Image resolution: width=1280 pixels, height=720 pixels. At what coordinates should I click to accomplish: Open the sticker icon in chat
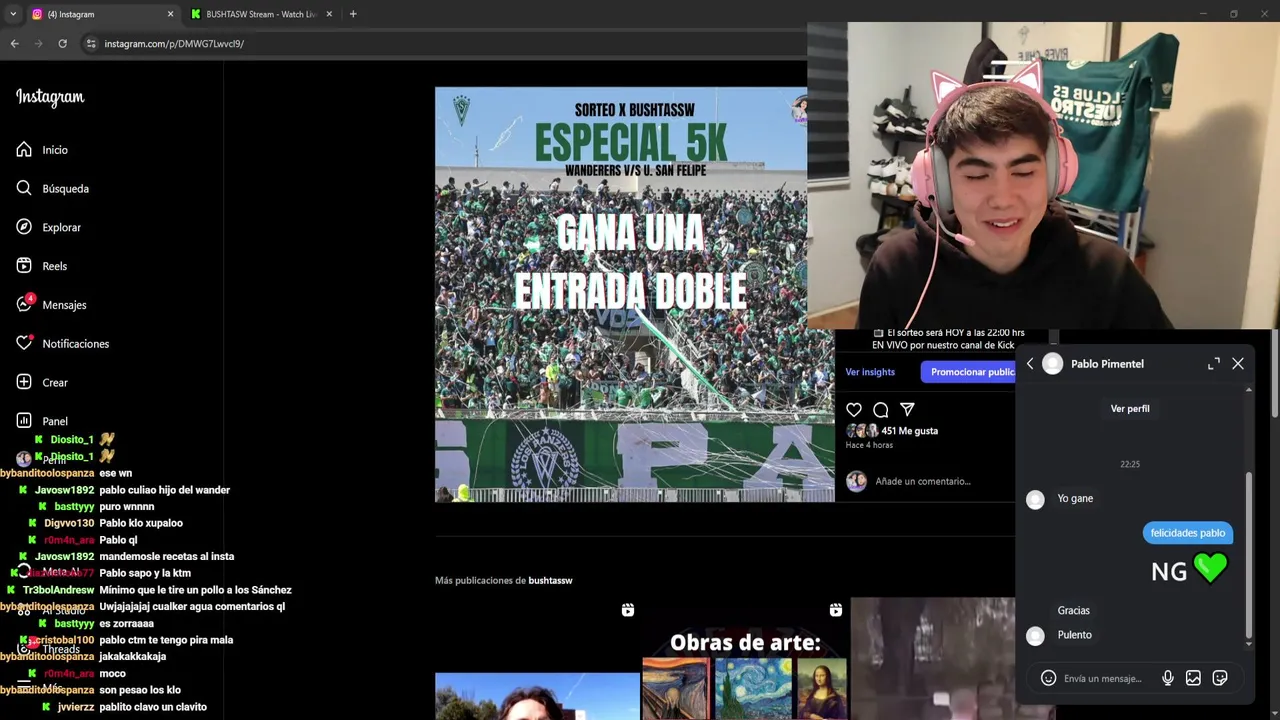[x=1220, y=678]
